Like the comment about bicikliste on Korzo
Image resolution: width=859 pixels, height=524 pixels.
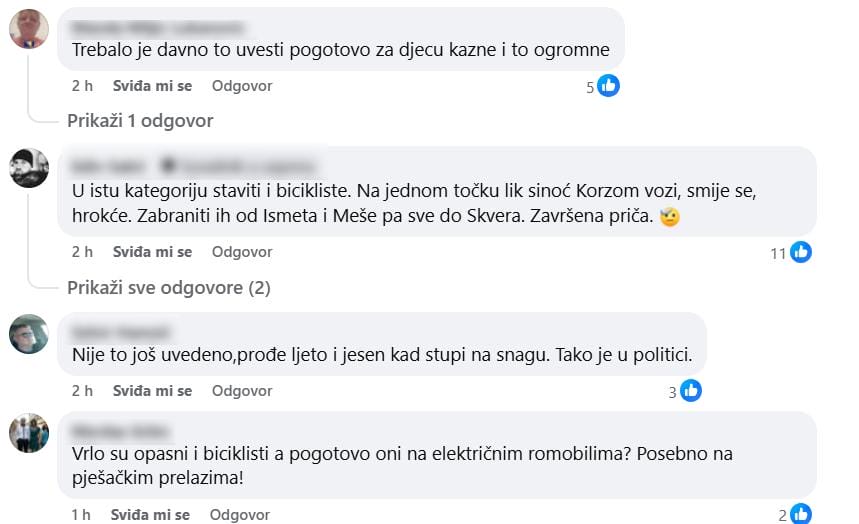(x=152, y=252)
